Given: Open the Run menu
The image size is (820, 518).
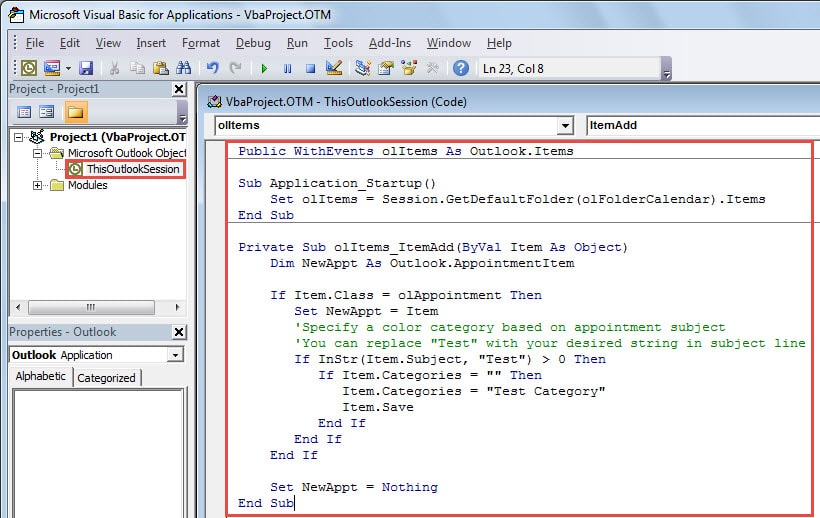Looking at the screenshot, I should click(297, 43).
